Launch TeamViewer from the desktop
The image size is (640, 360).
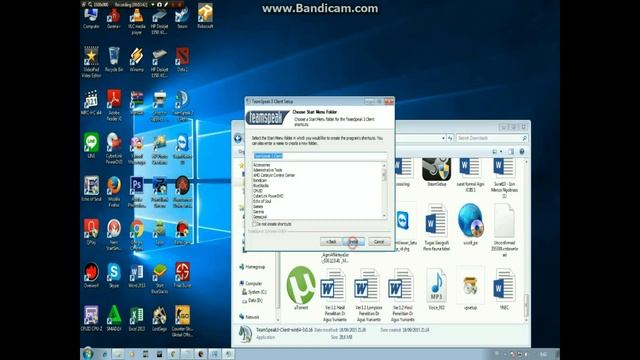click(182, 149)
